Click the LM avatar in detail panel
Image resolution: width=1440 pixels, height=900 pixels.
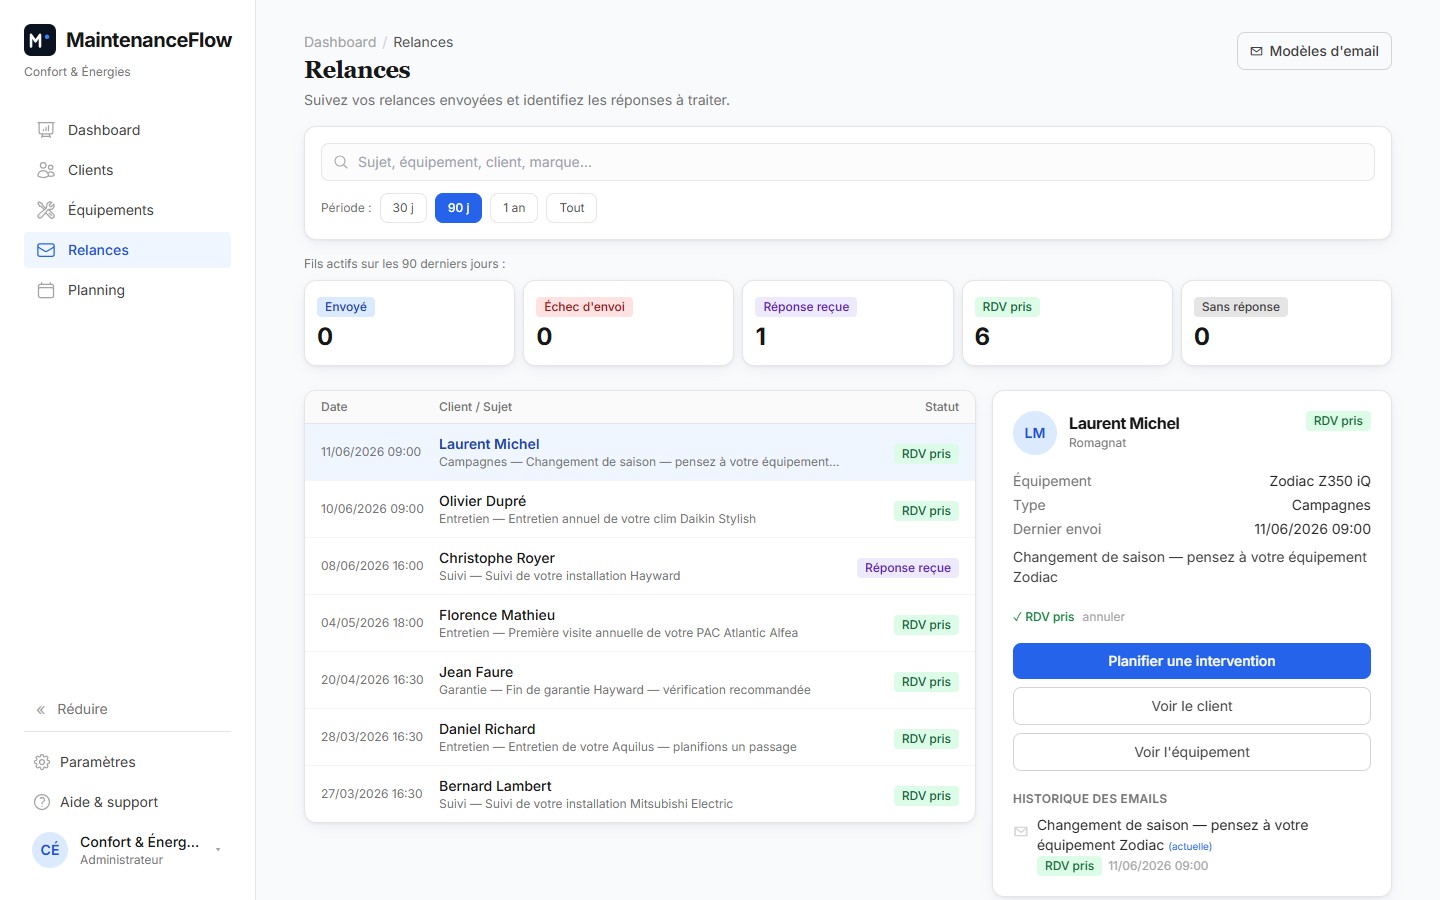1035,433
